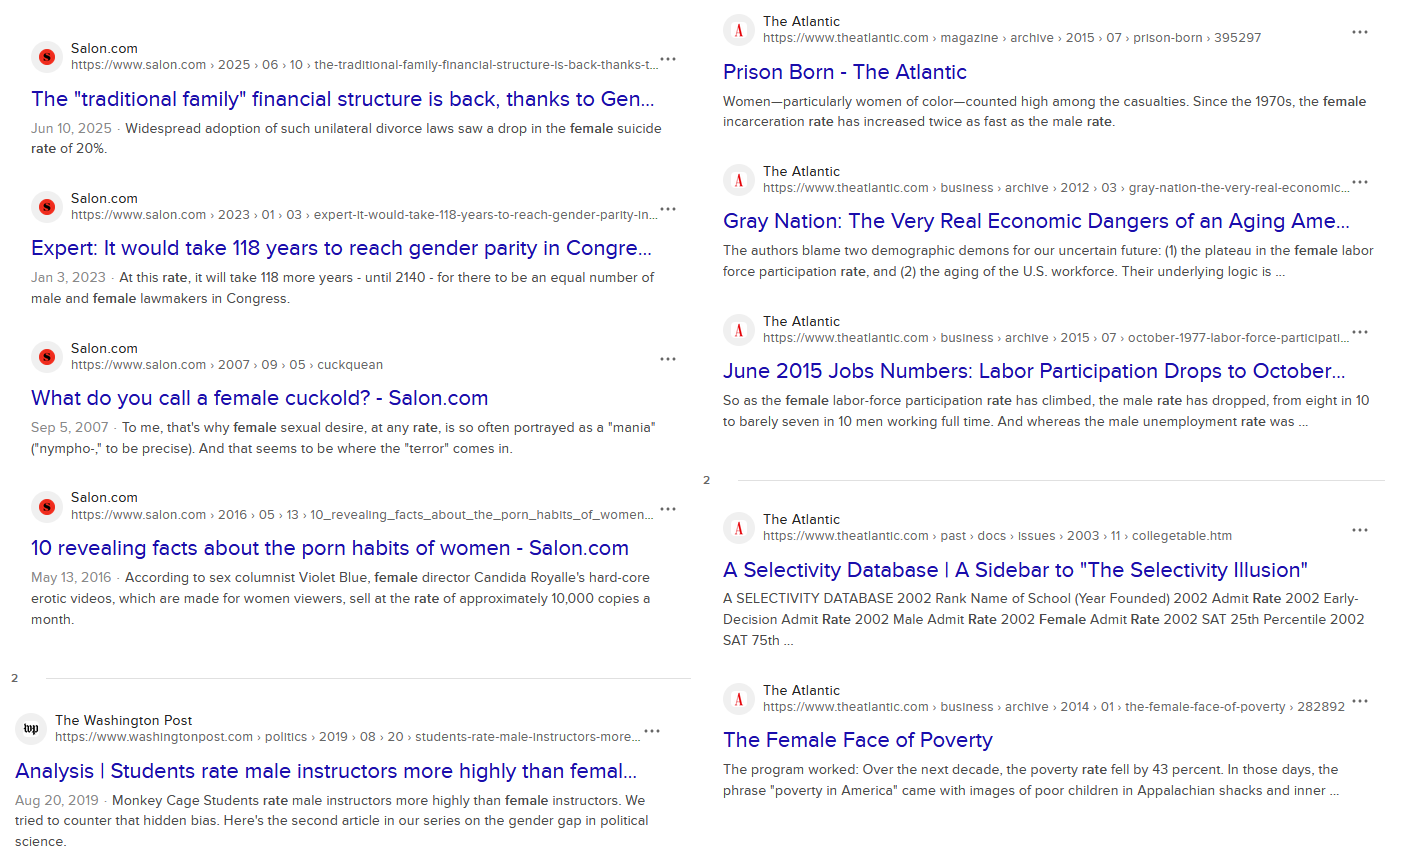
Task: Click "The Atlantic" site name above Prison Born
Action: (801, 21)
